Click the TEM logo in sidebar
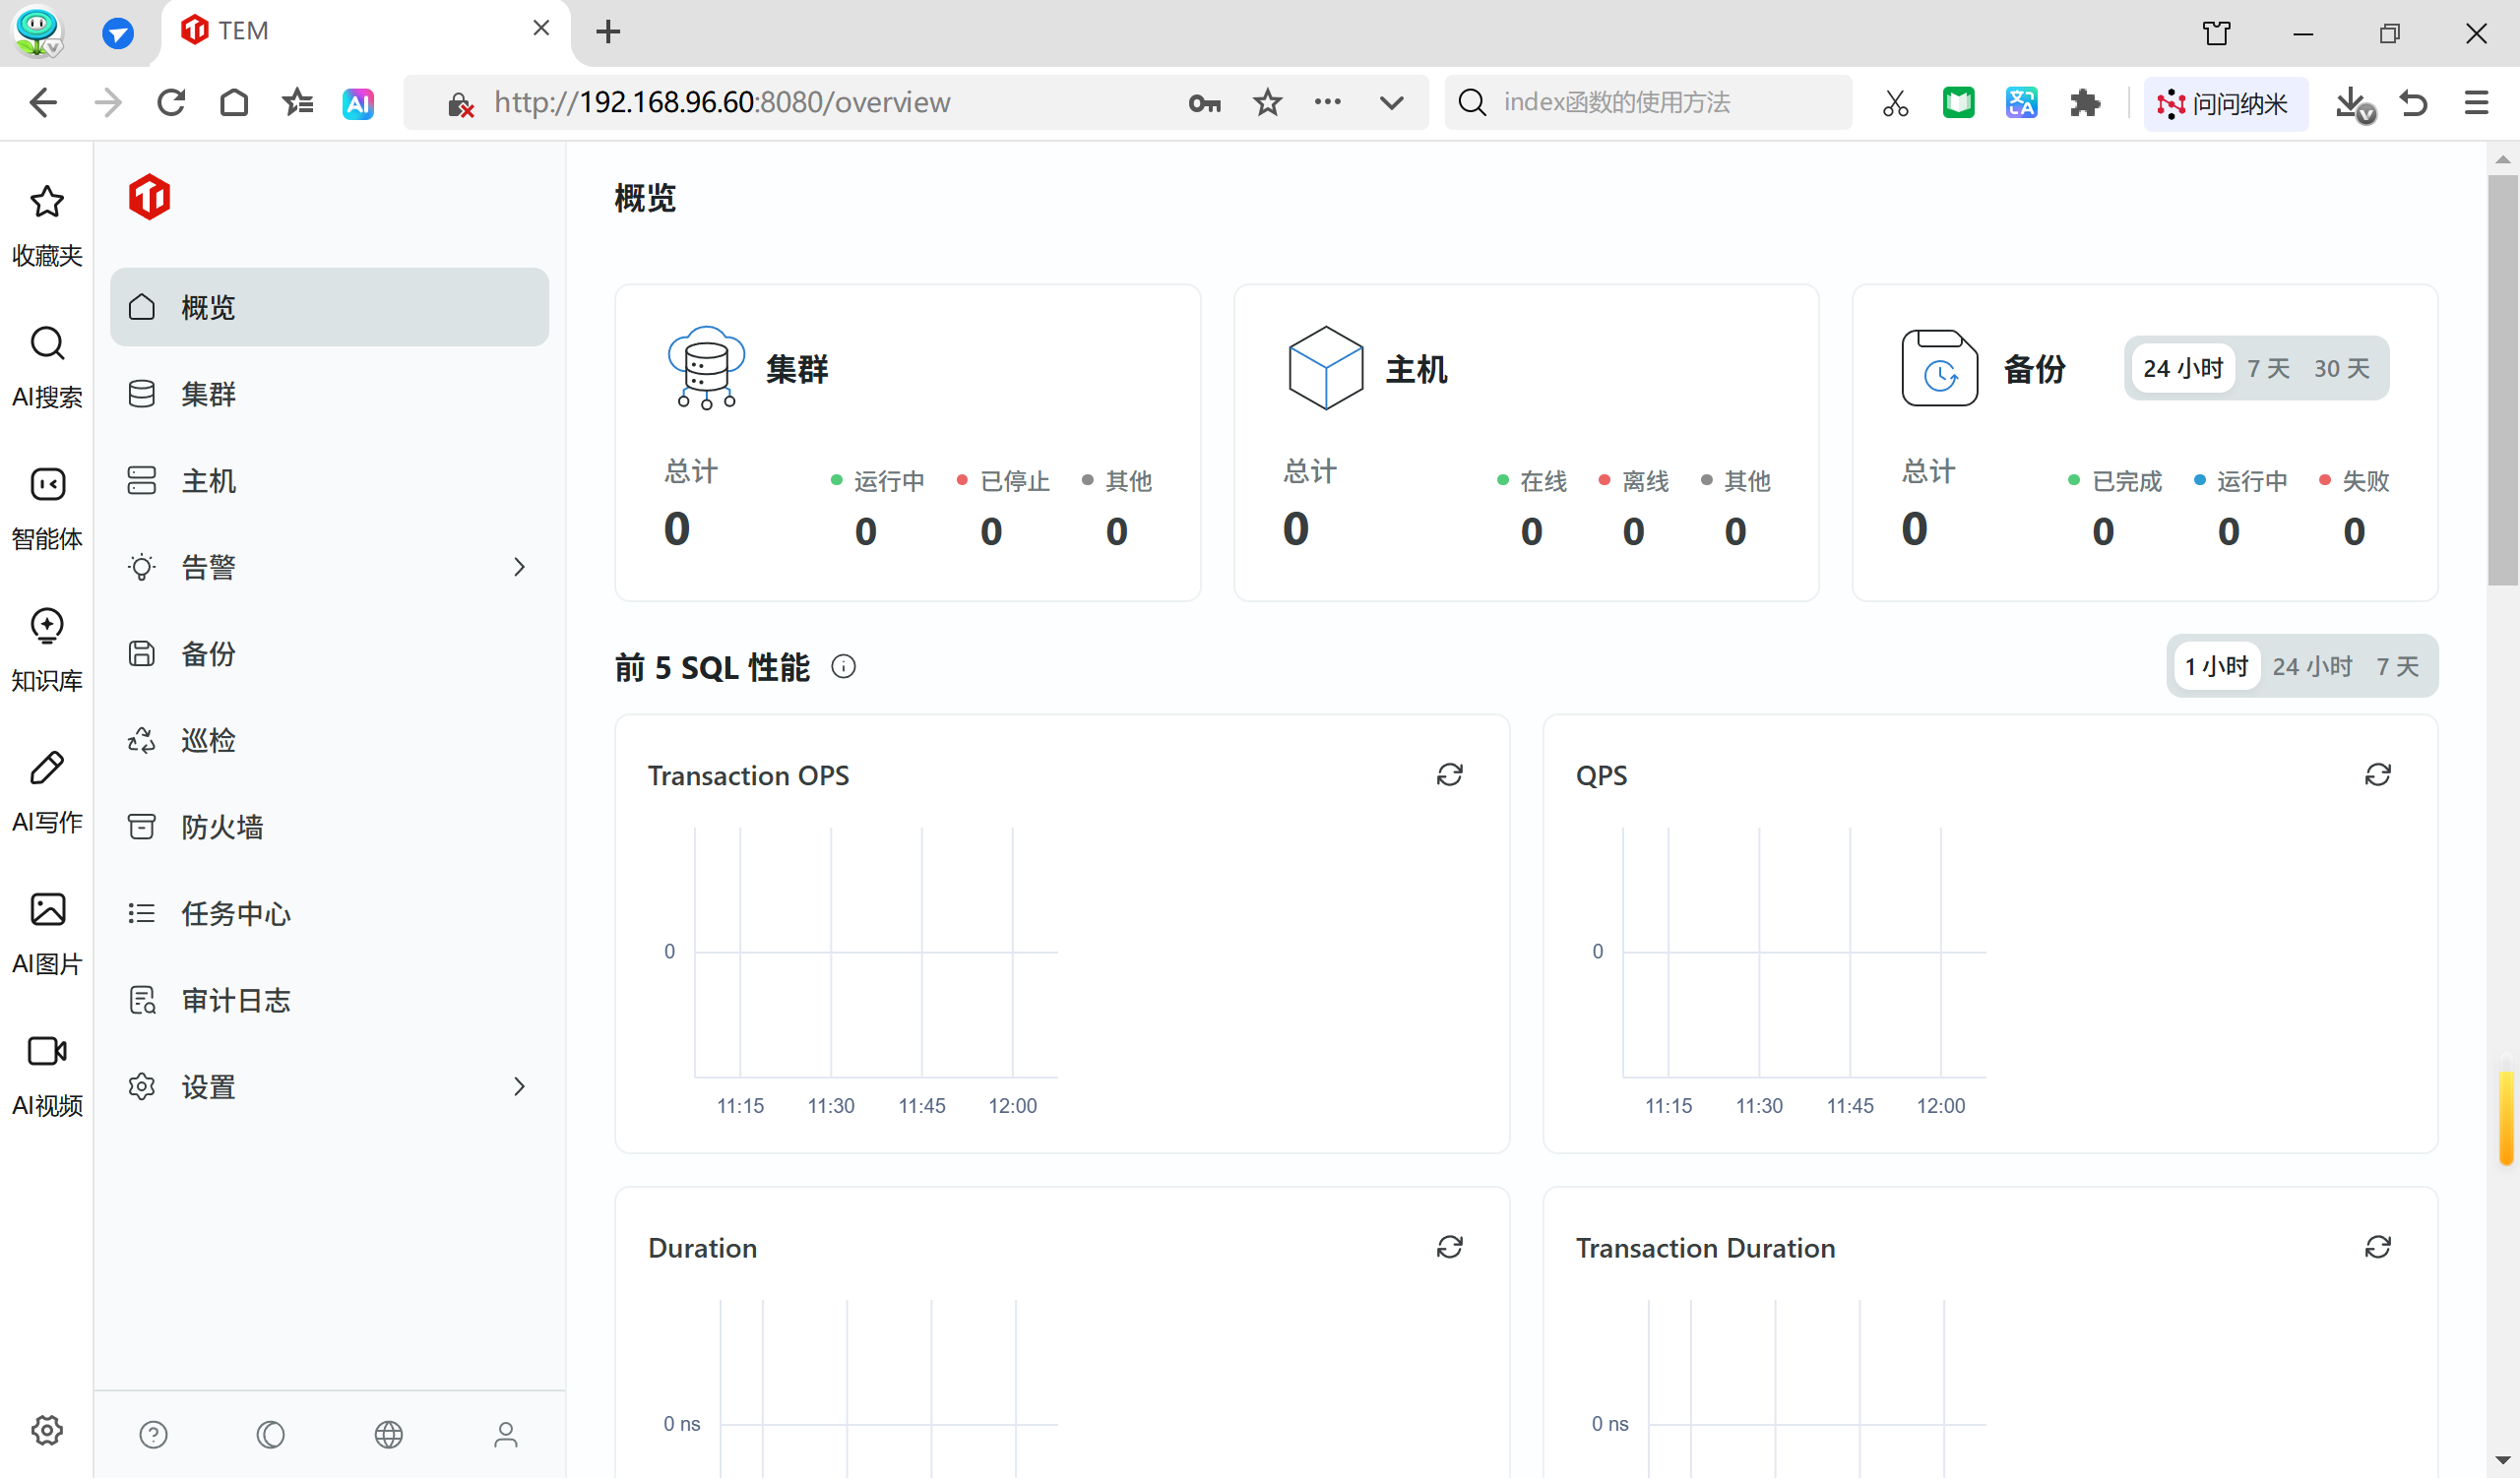 click(x=149, y=197)
